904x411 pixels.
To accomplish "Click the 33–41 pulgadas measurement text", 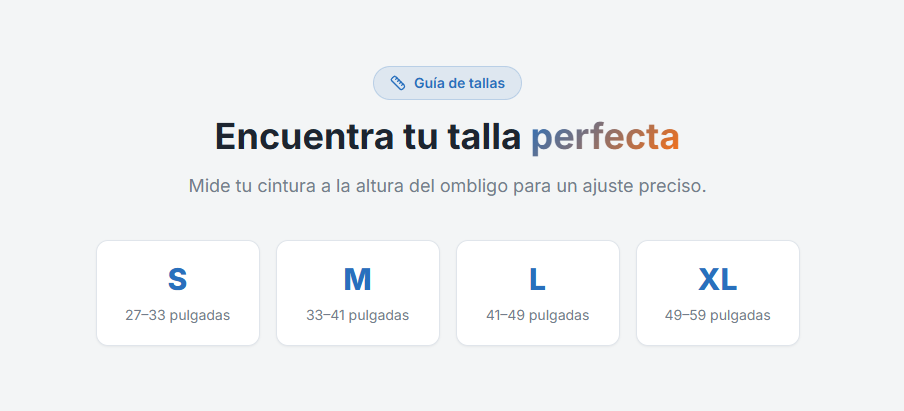I will pos(357,315).
